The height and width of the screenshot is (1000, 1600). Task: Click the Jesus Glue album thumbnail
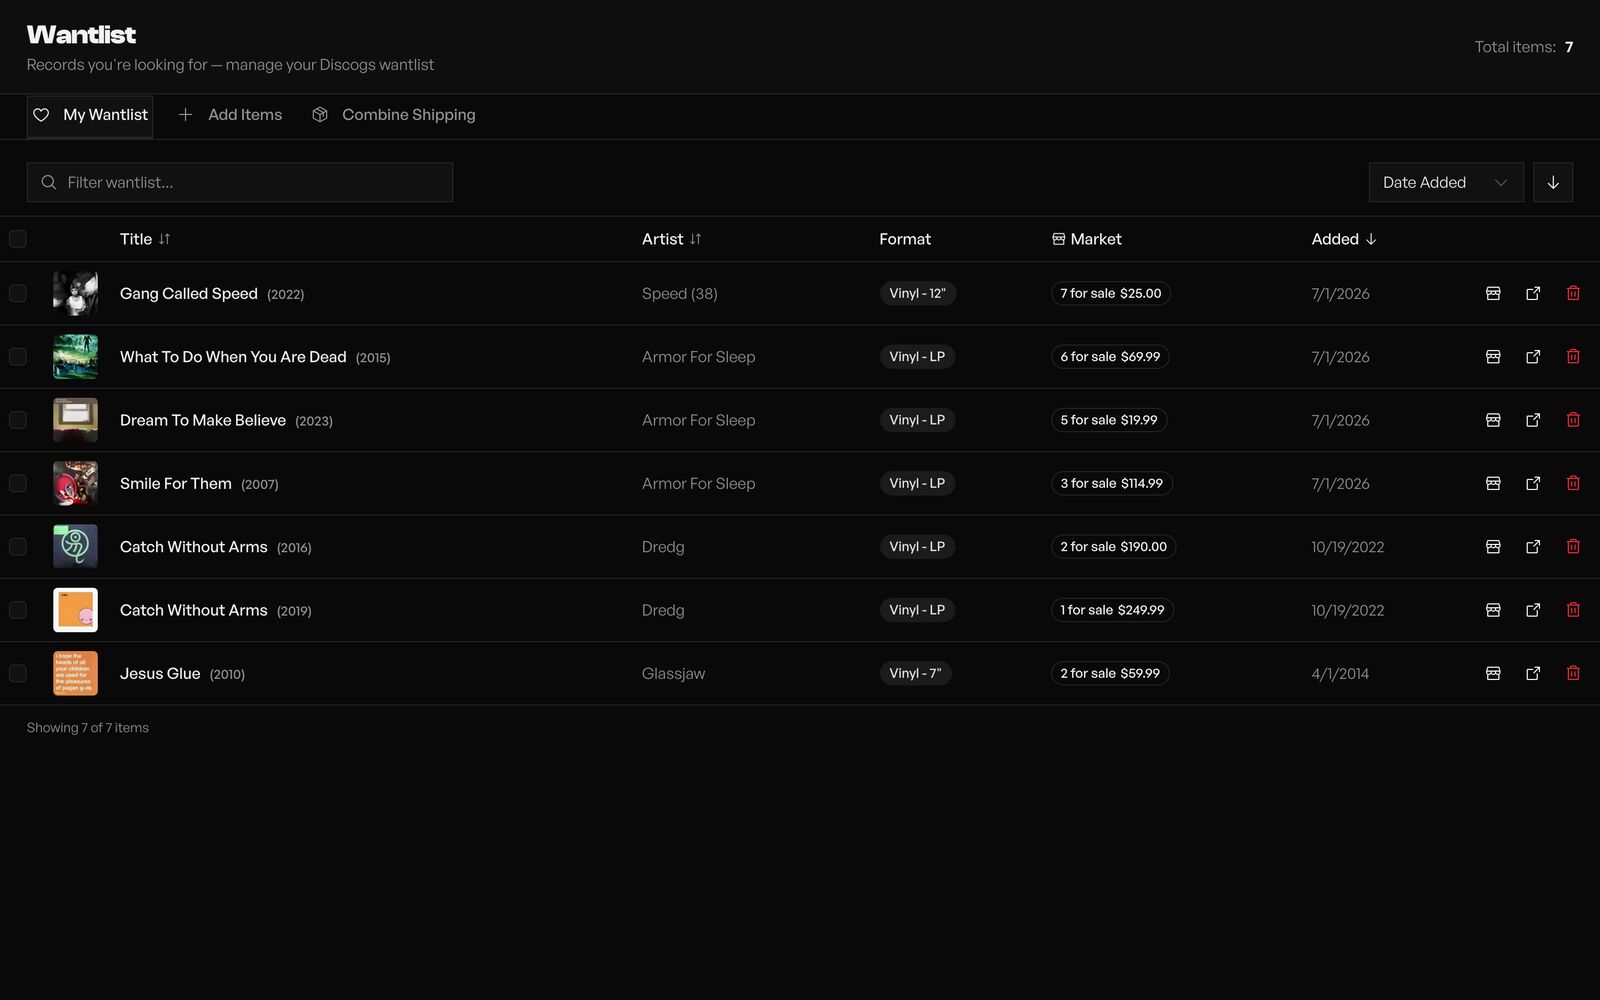point(75,673)
